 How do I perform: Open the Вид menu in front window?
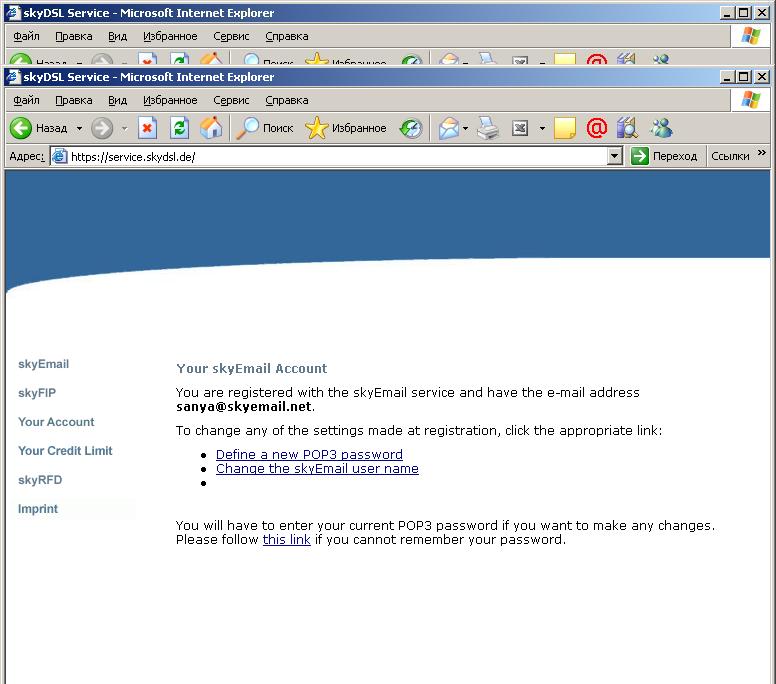(x=117, y=100)
